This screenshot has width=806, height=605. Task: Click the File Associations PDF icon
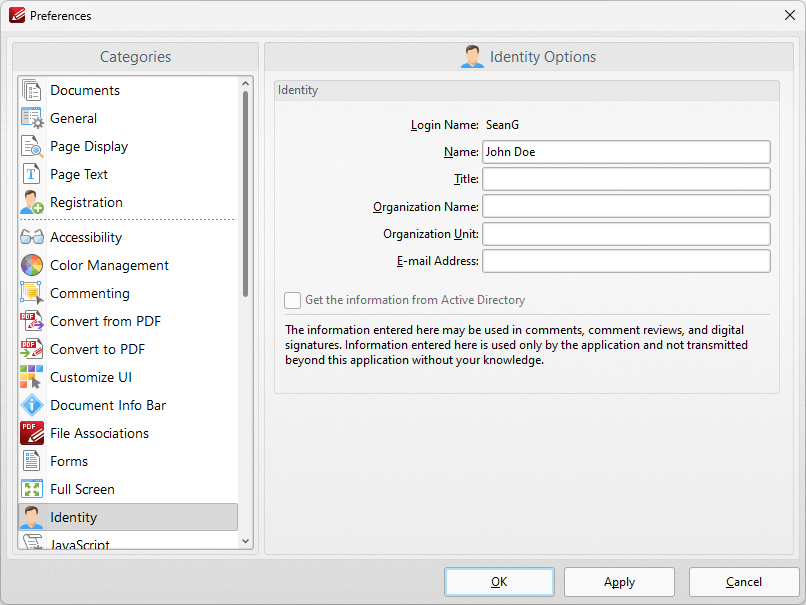[31, 433]
